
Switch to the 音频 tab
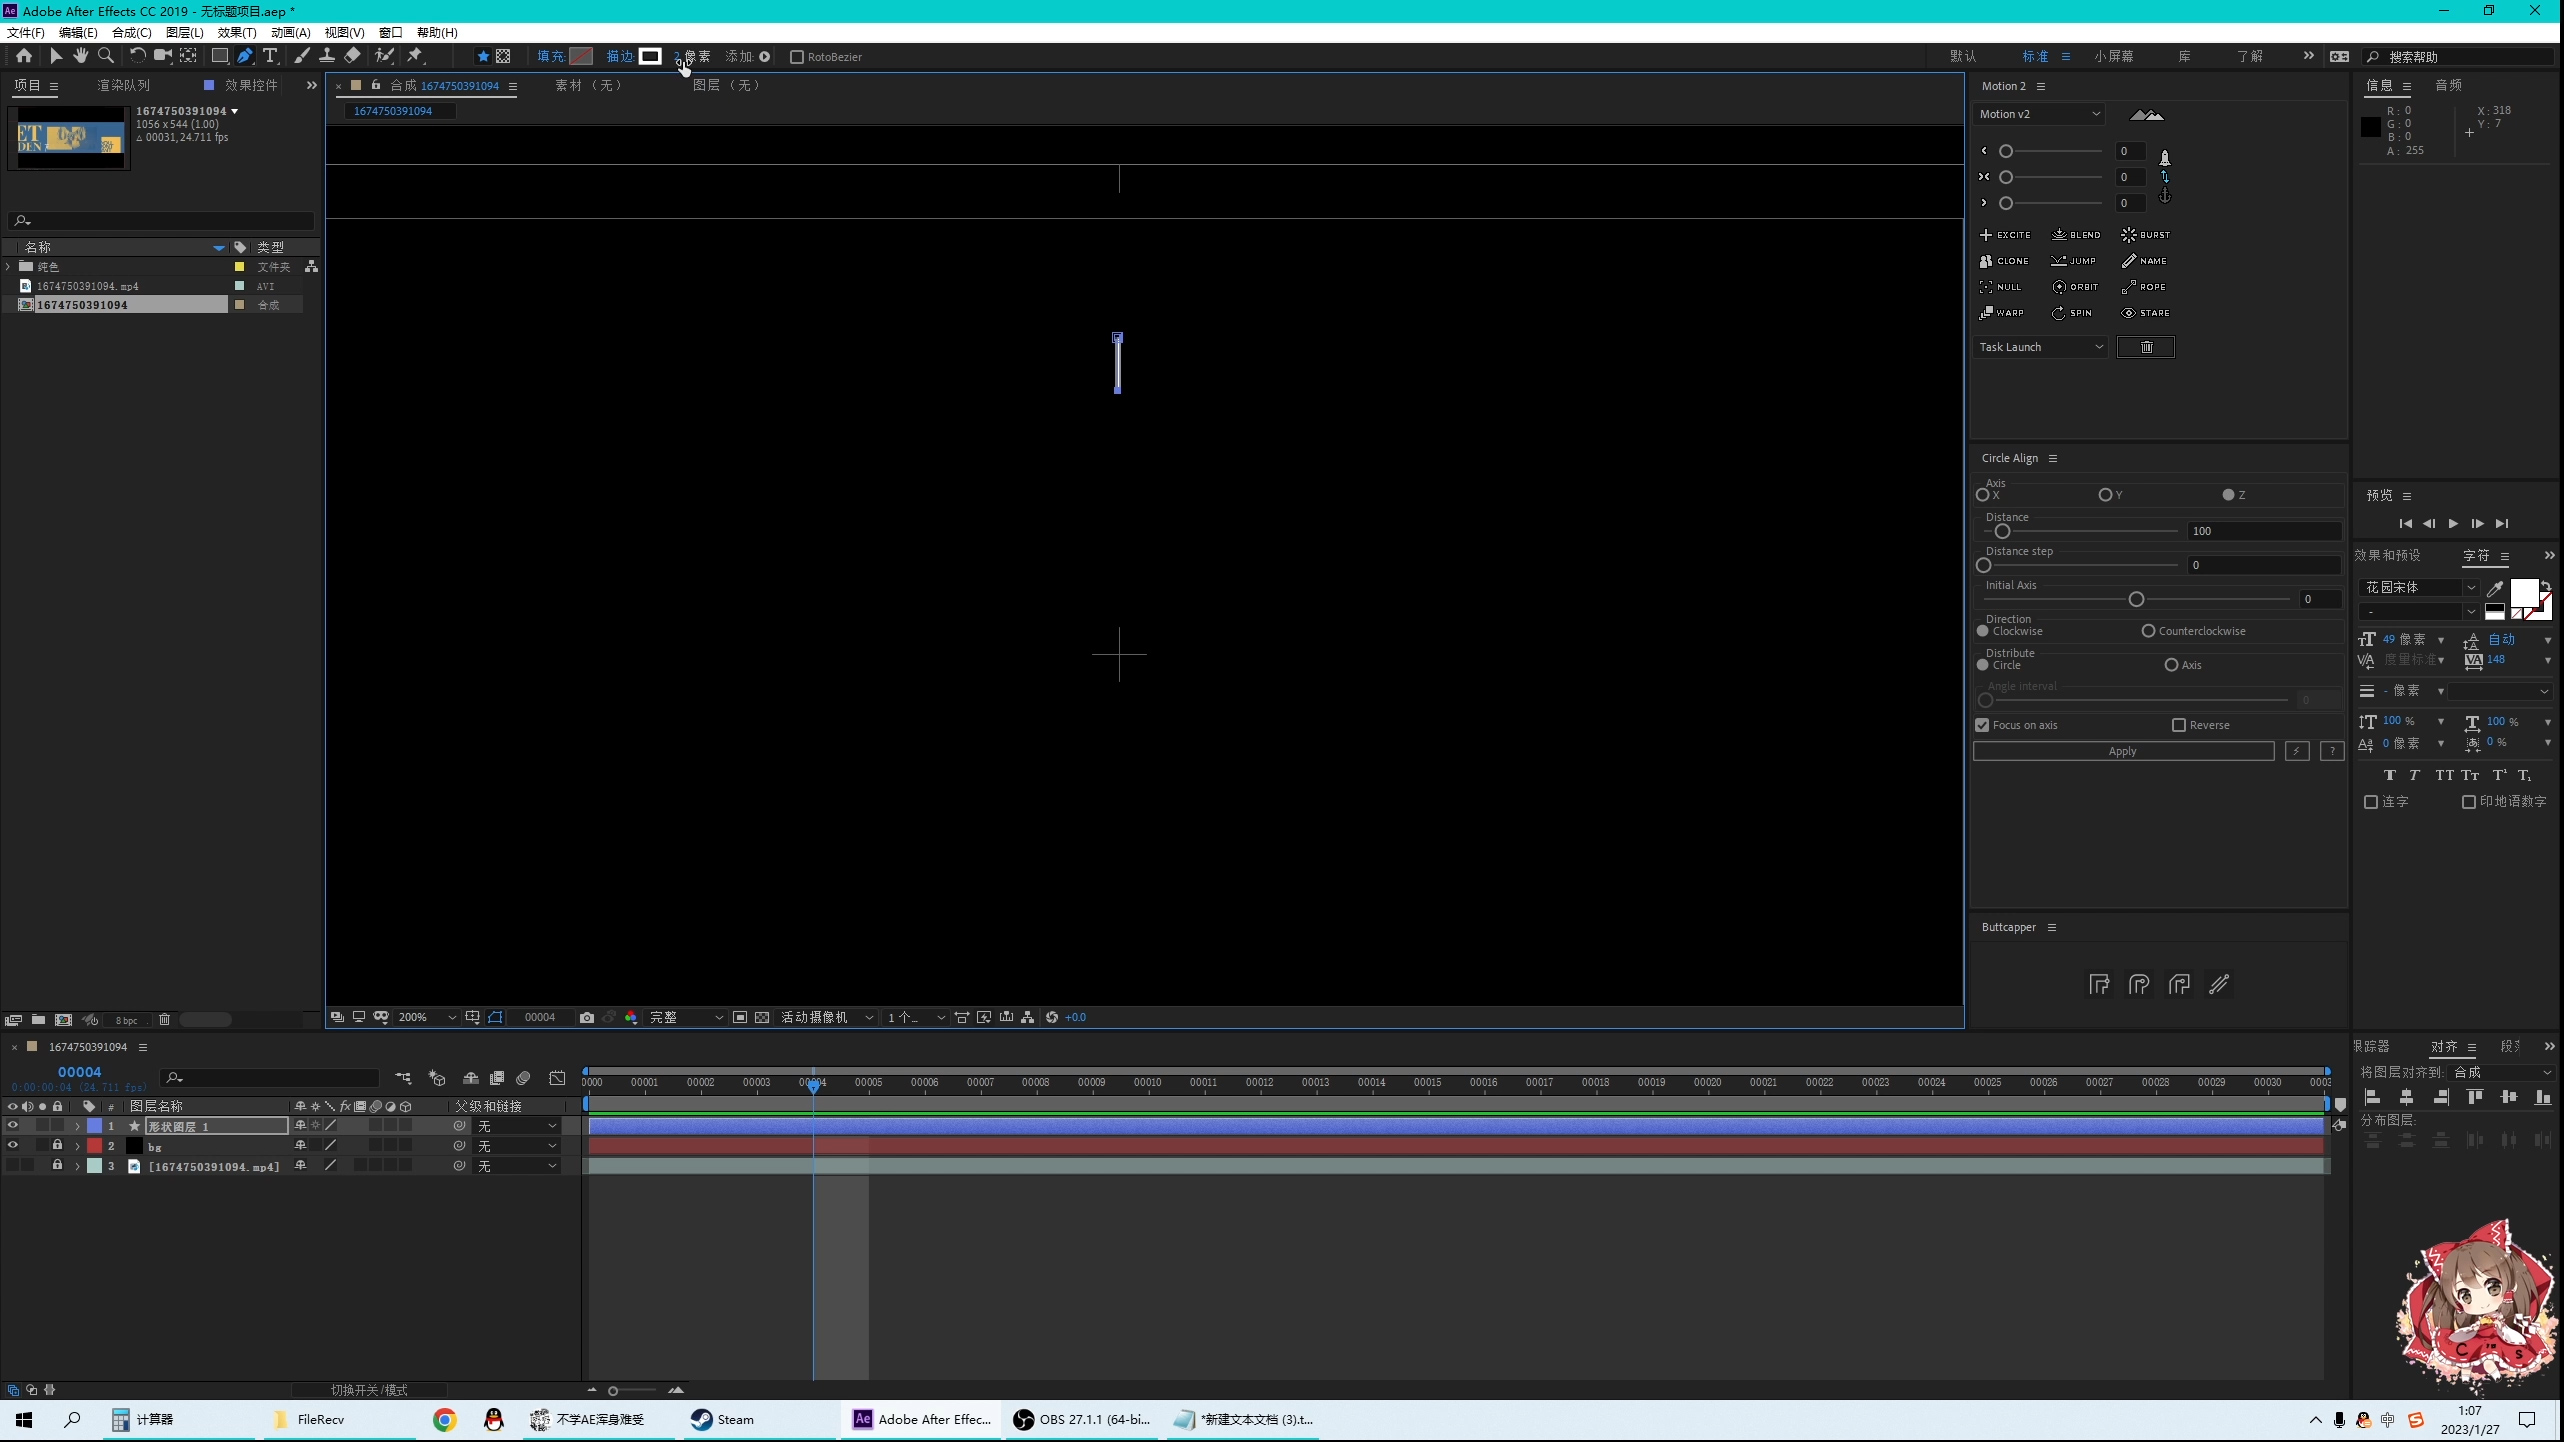2448,85
